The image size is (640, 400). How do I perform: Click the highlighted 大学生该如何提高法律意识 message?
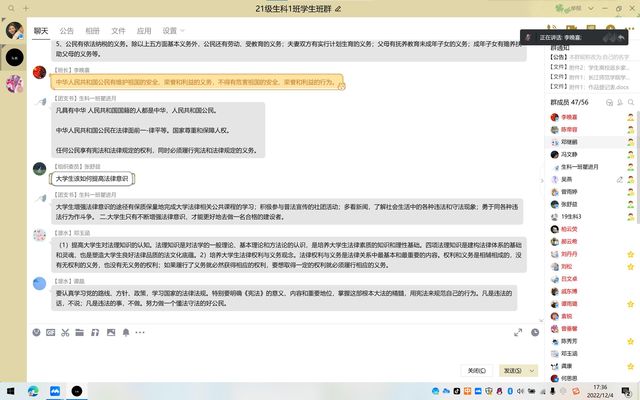point(93,178)
